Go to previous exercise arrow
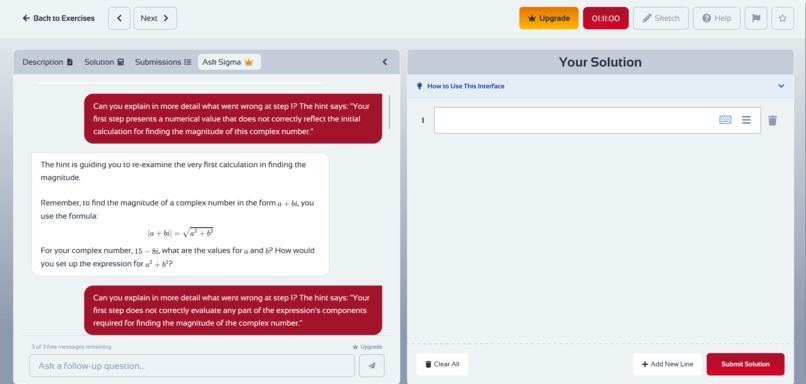Image resolution: width=806 pixels, height=384 pixels. pyautogui.click(x=119, y=18)
